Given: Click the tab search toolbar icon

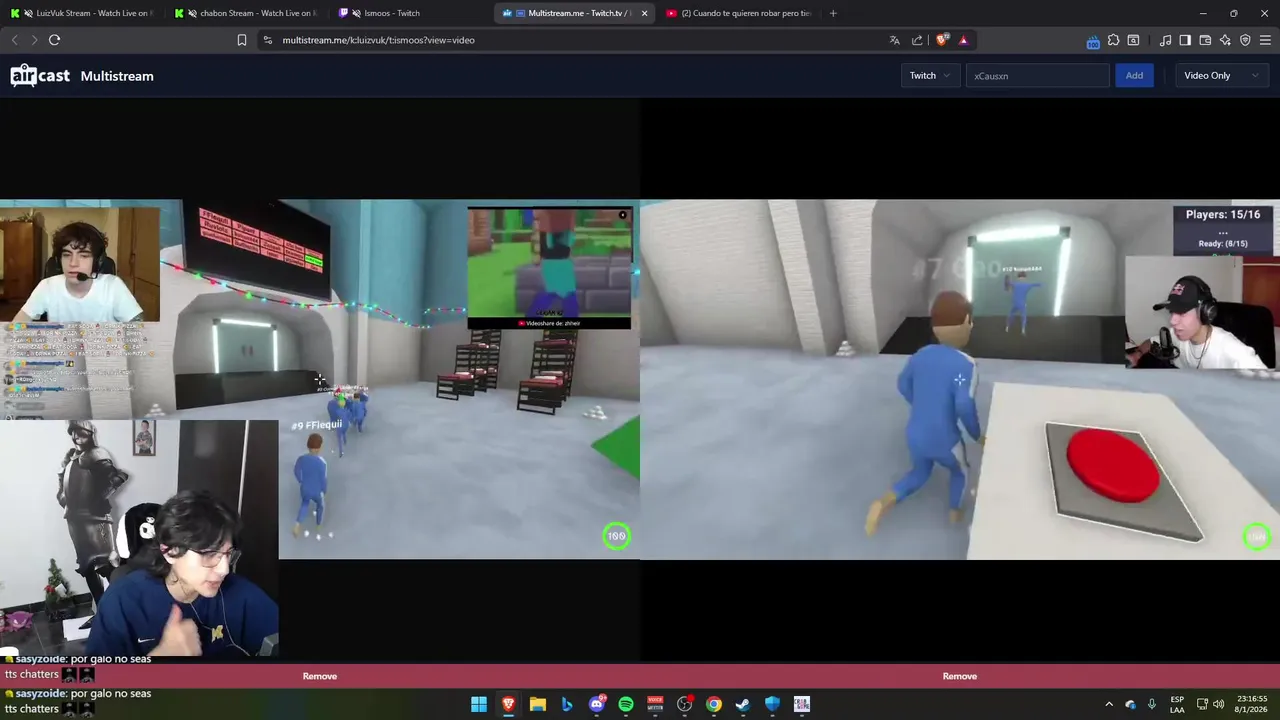Looking at the screenshot, I should click(x=1133, y=40).
